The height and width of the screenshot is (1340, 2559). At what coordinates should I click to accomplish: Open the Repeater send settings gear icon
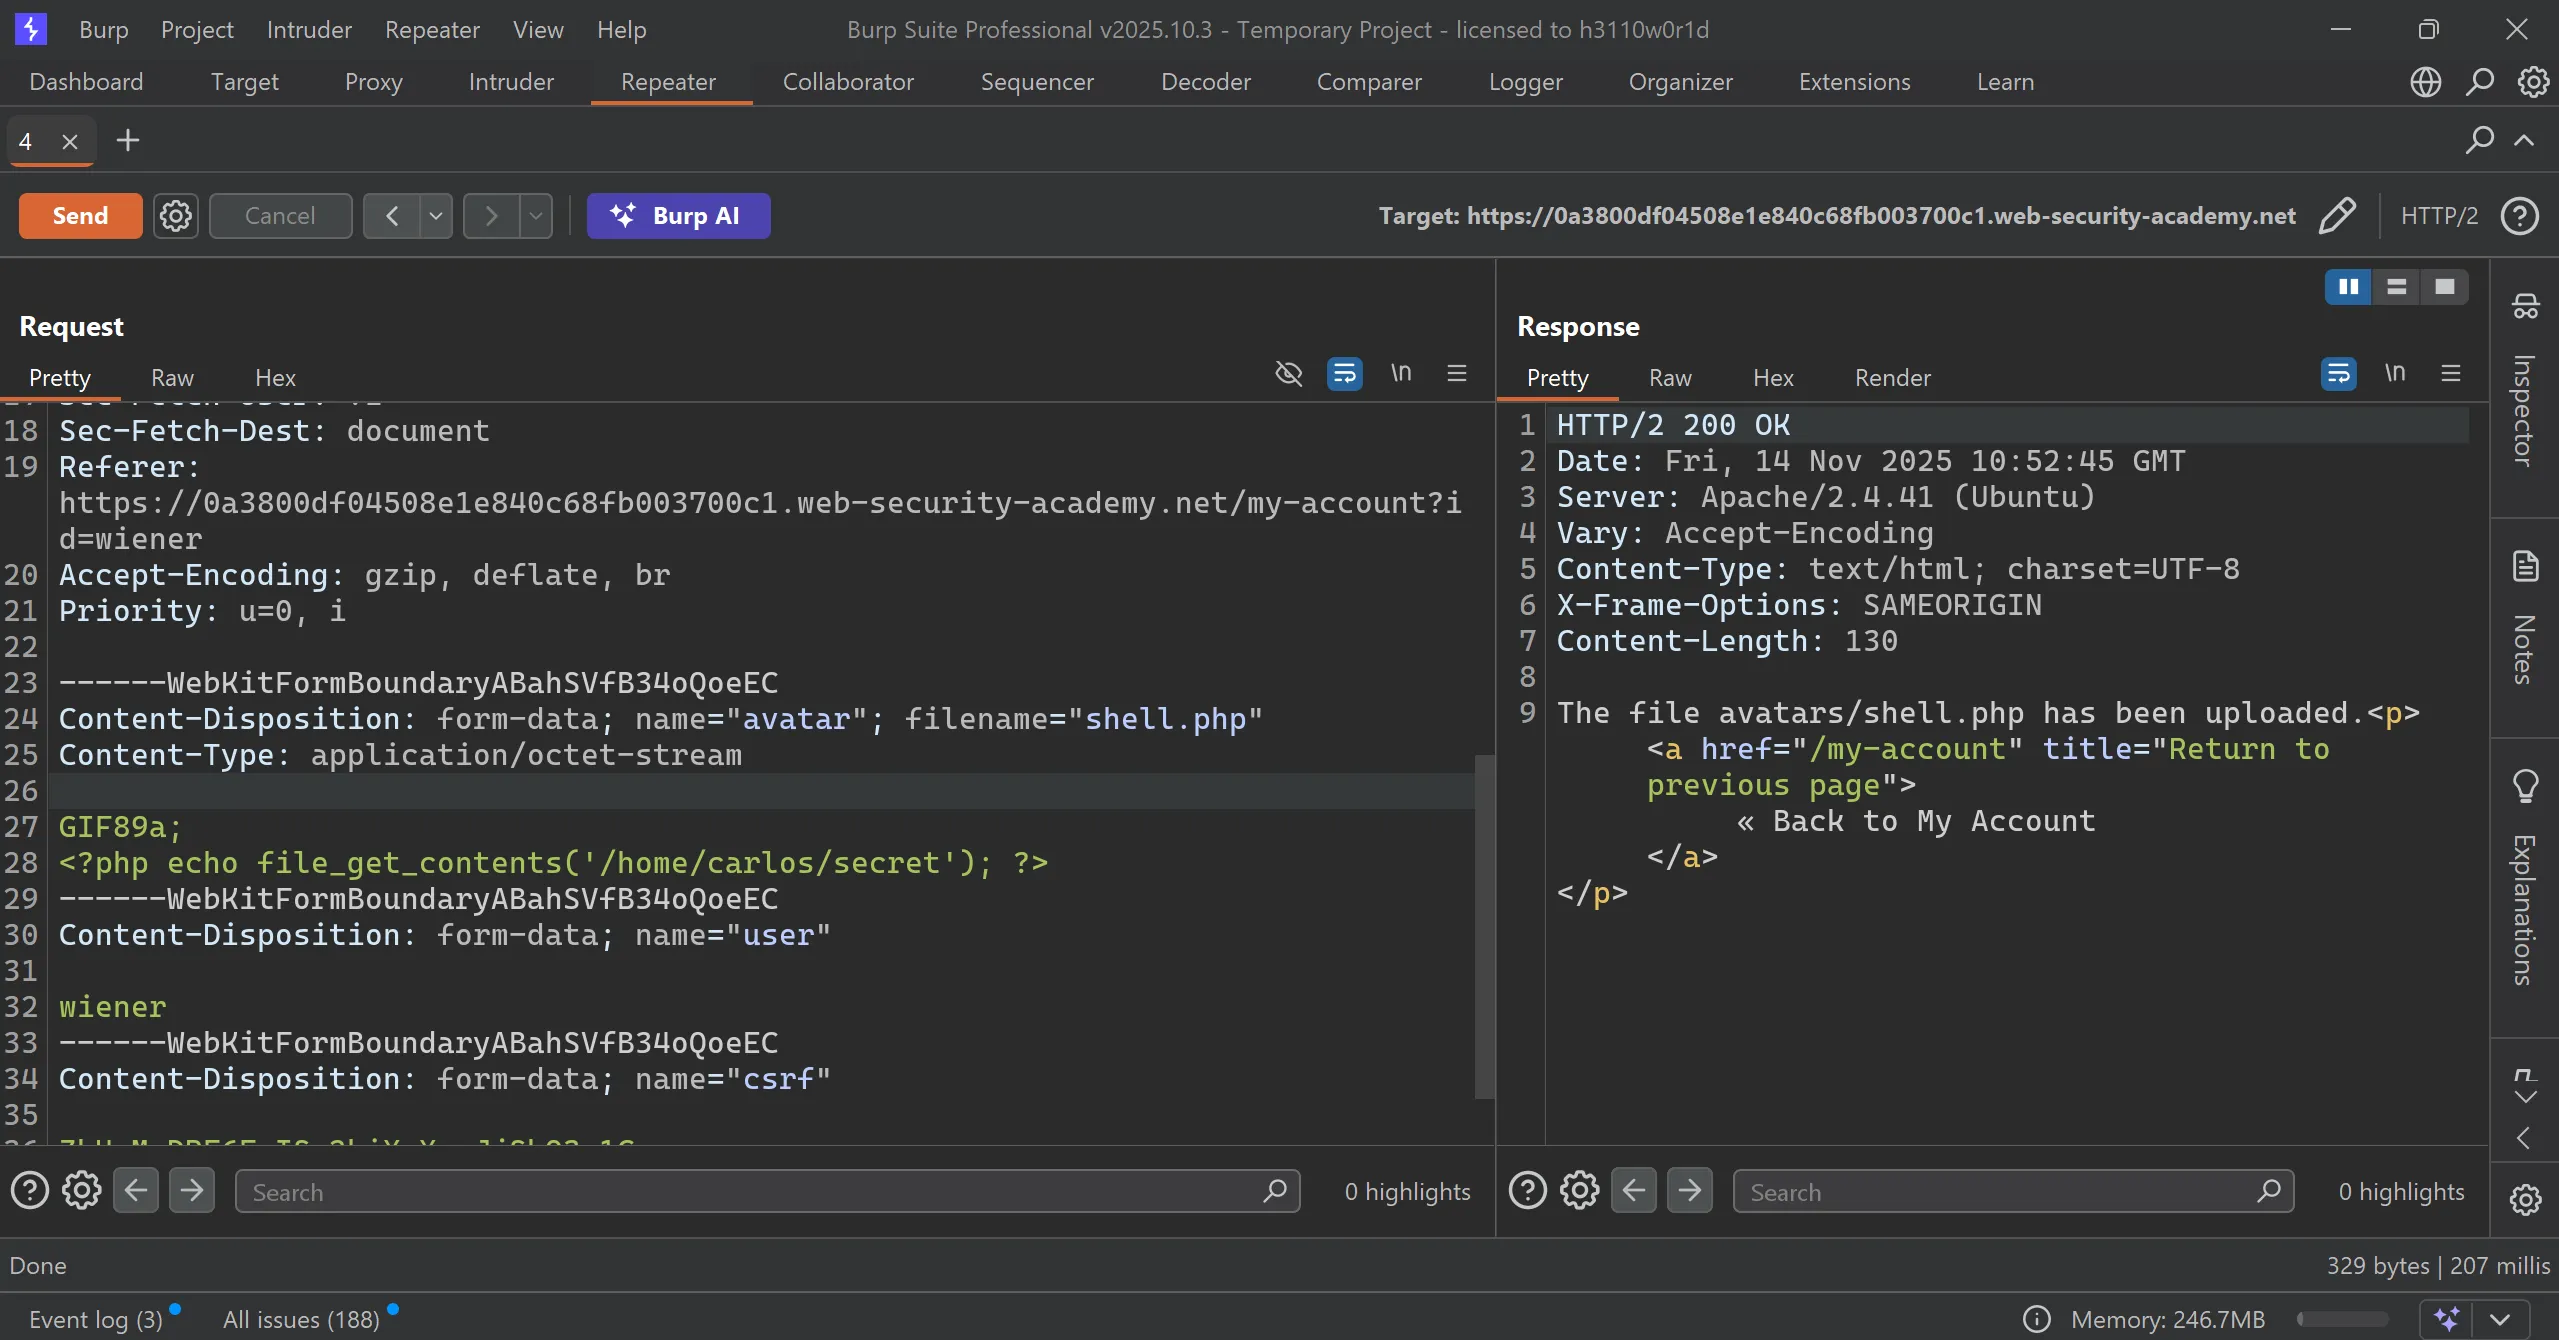click(x=175, y=215)
